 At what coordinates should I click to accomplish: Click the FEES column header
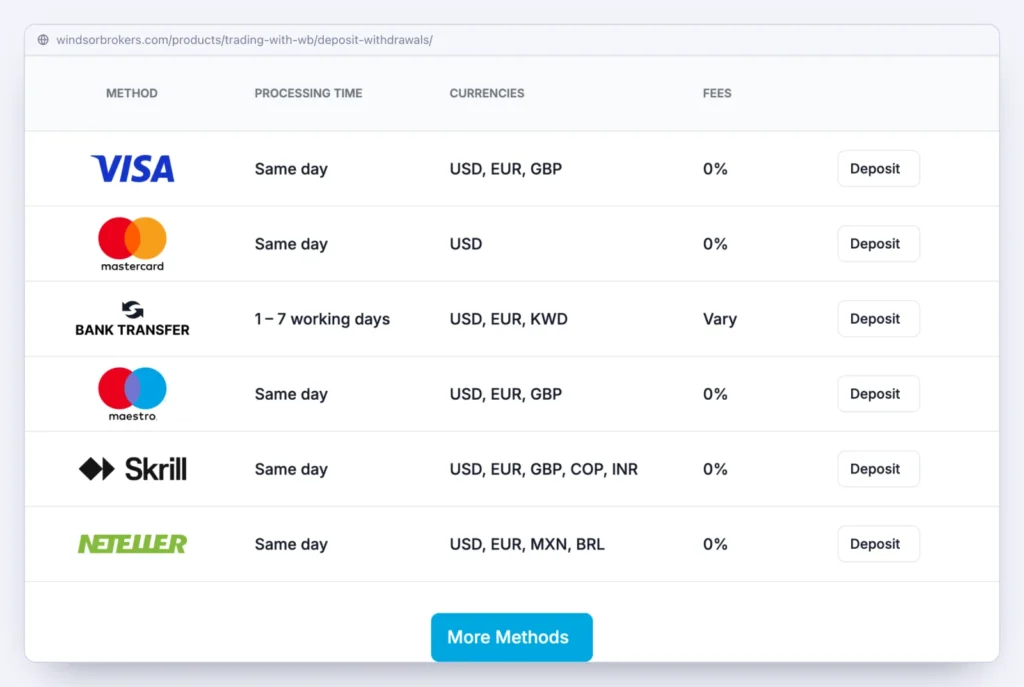pos(717,93)
